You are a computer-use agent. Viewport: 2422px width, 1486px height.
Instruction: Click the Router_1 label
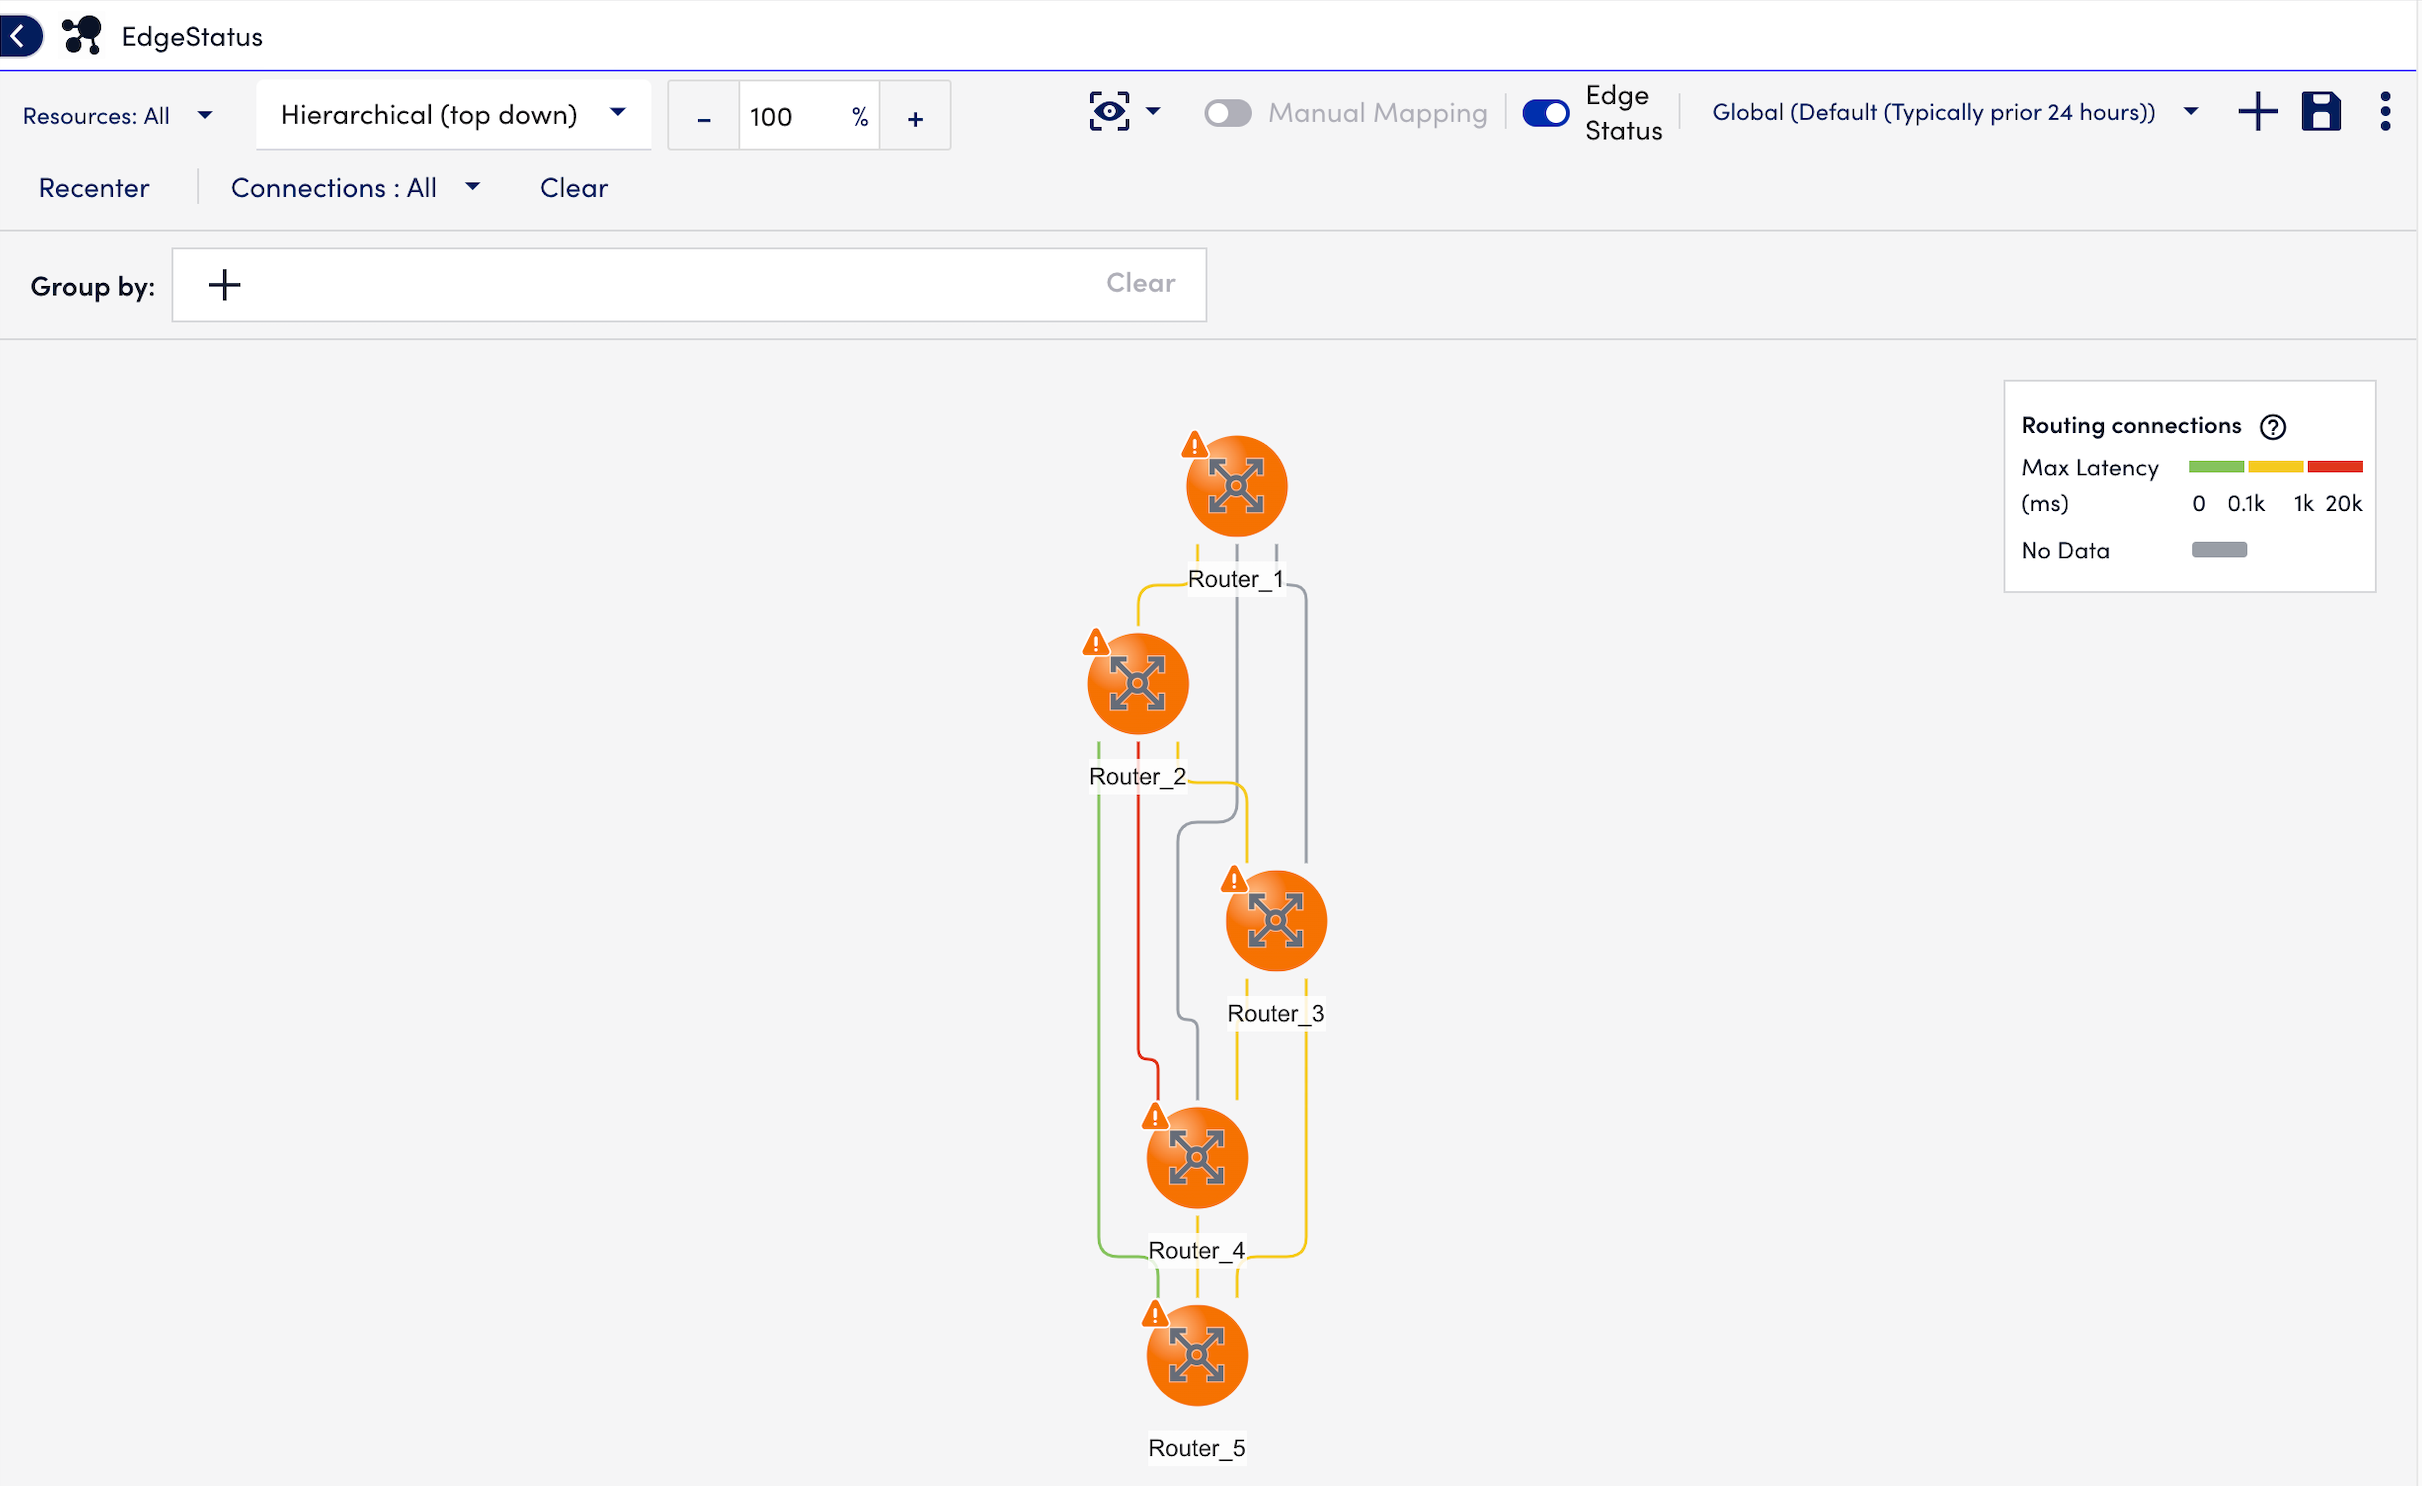coord(1236,580)
